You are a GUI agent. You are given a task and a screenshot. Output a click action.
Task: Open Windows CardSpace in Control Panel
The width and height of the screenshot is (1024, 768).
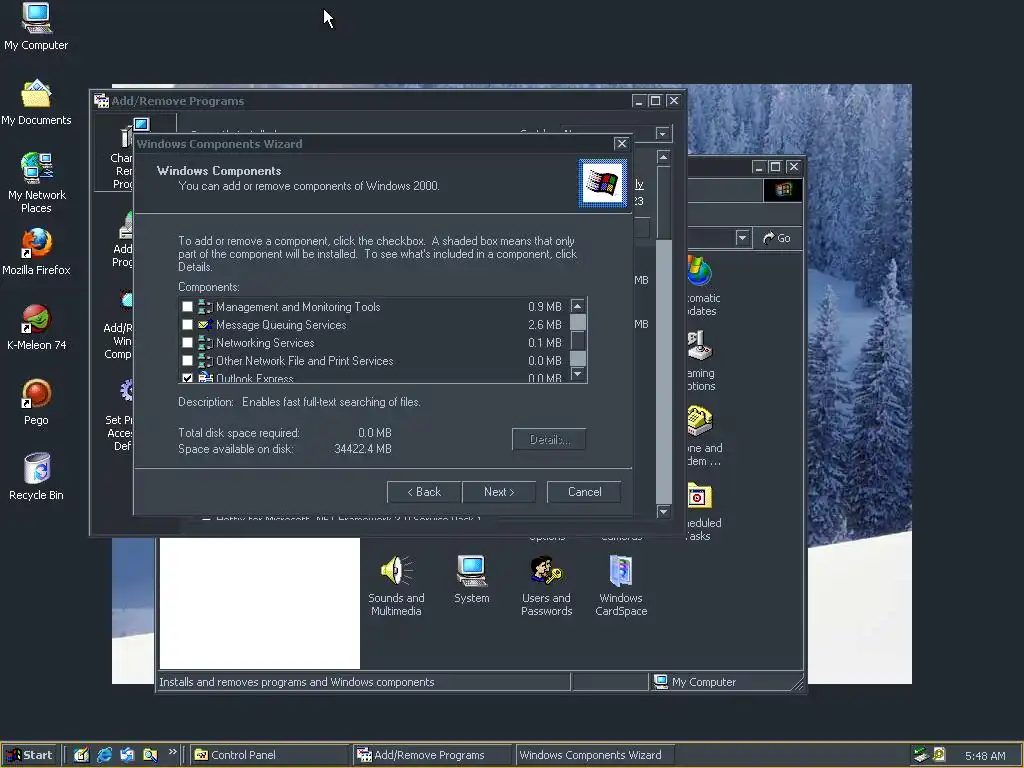click(621, 585)
